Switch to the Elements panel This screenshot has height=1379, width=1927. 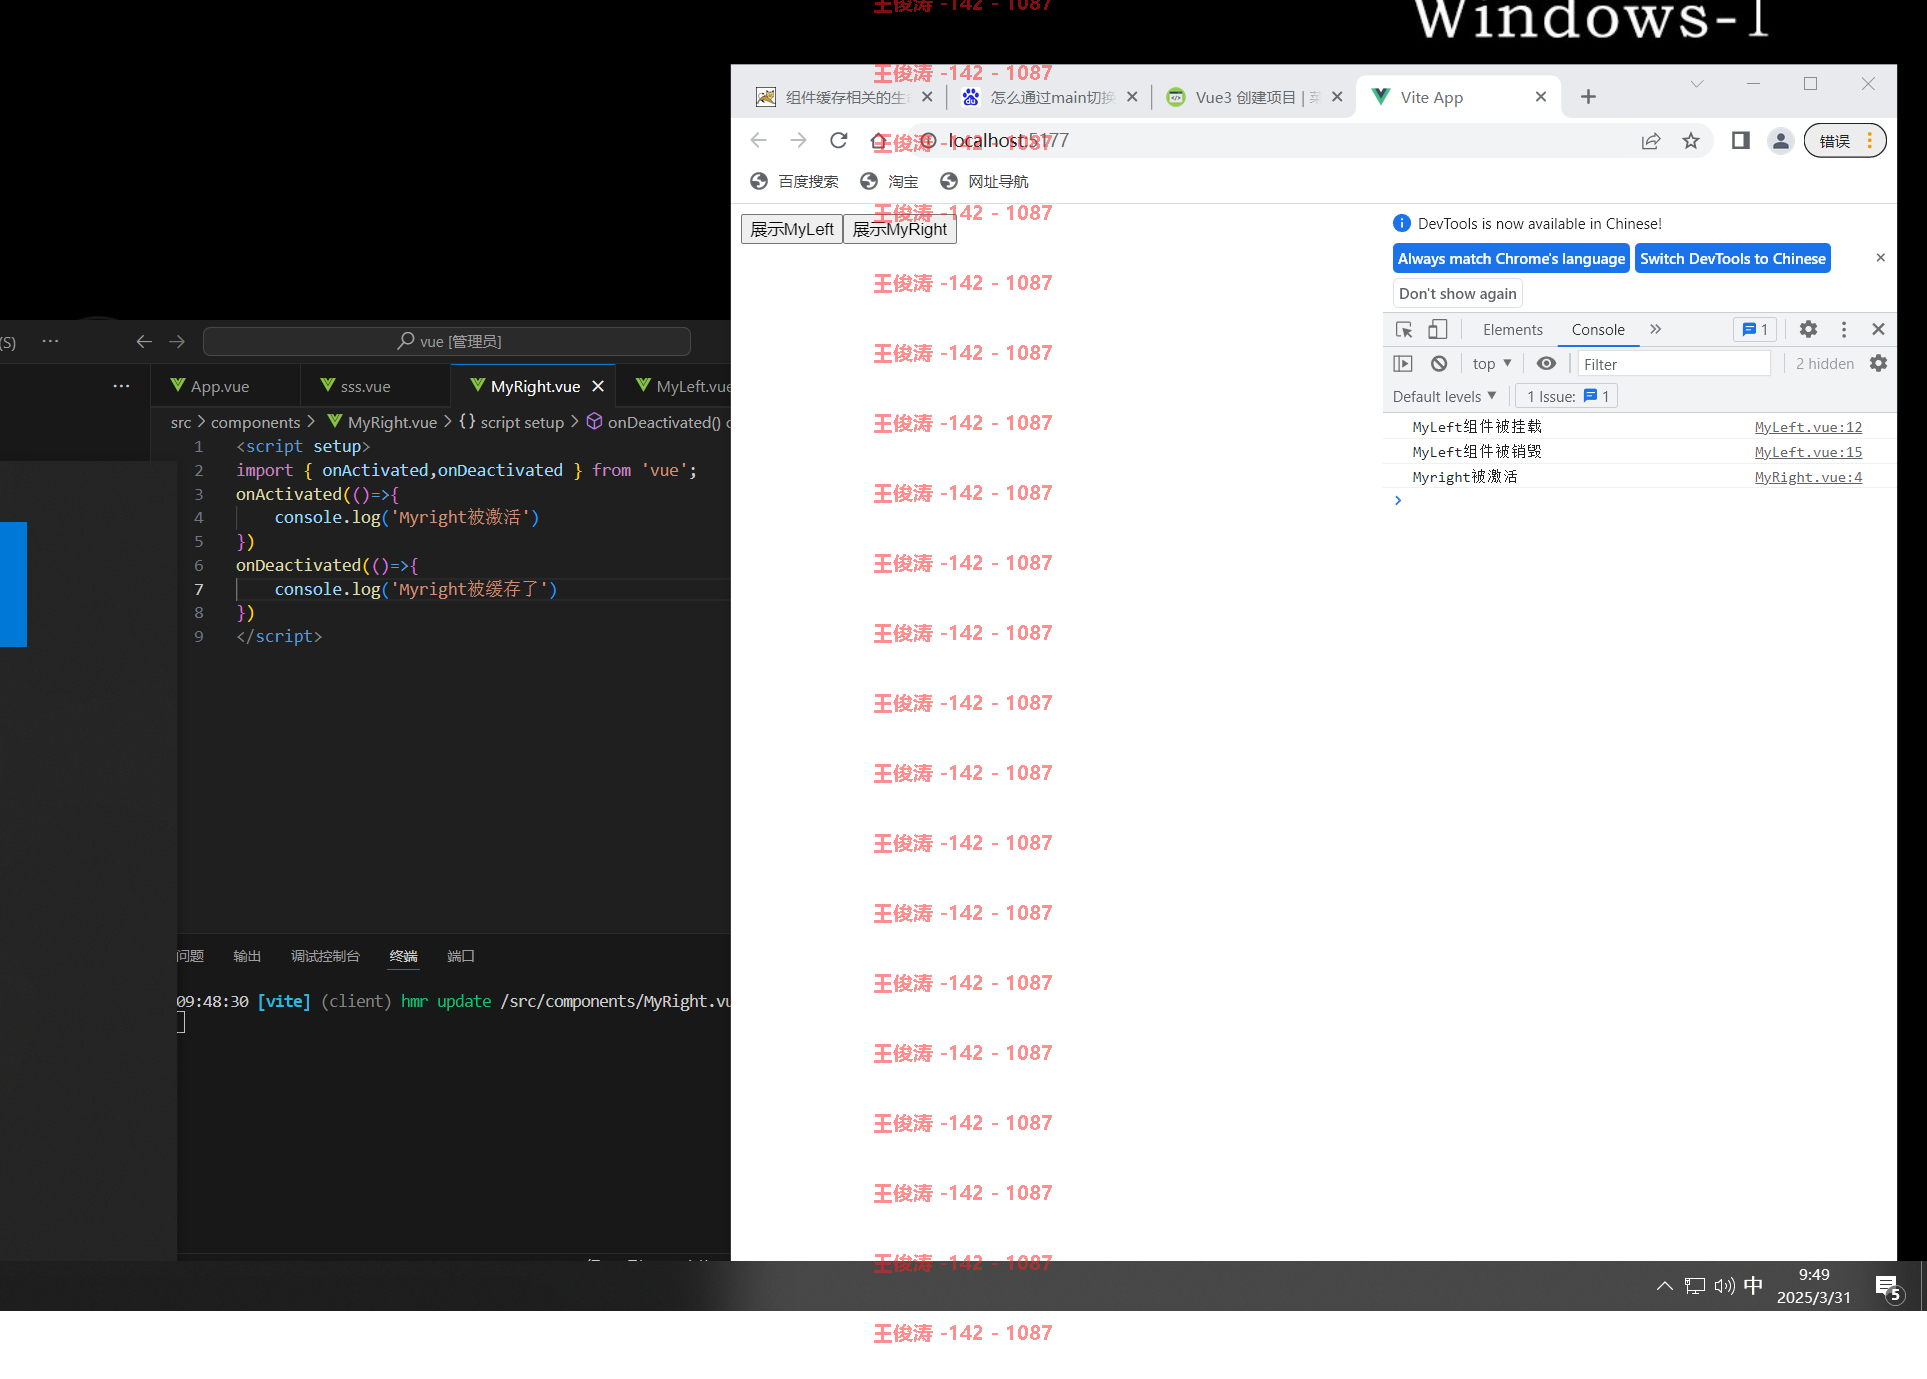(x=1512, y=329)
